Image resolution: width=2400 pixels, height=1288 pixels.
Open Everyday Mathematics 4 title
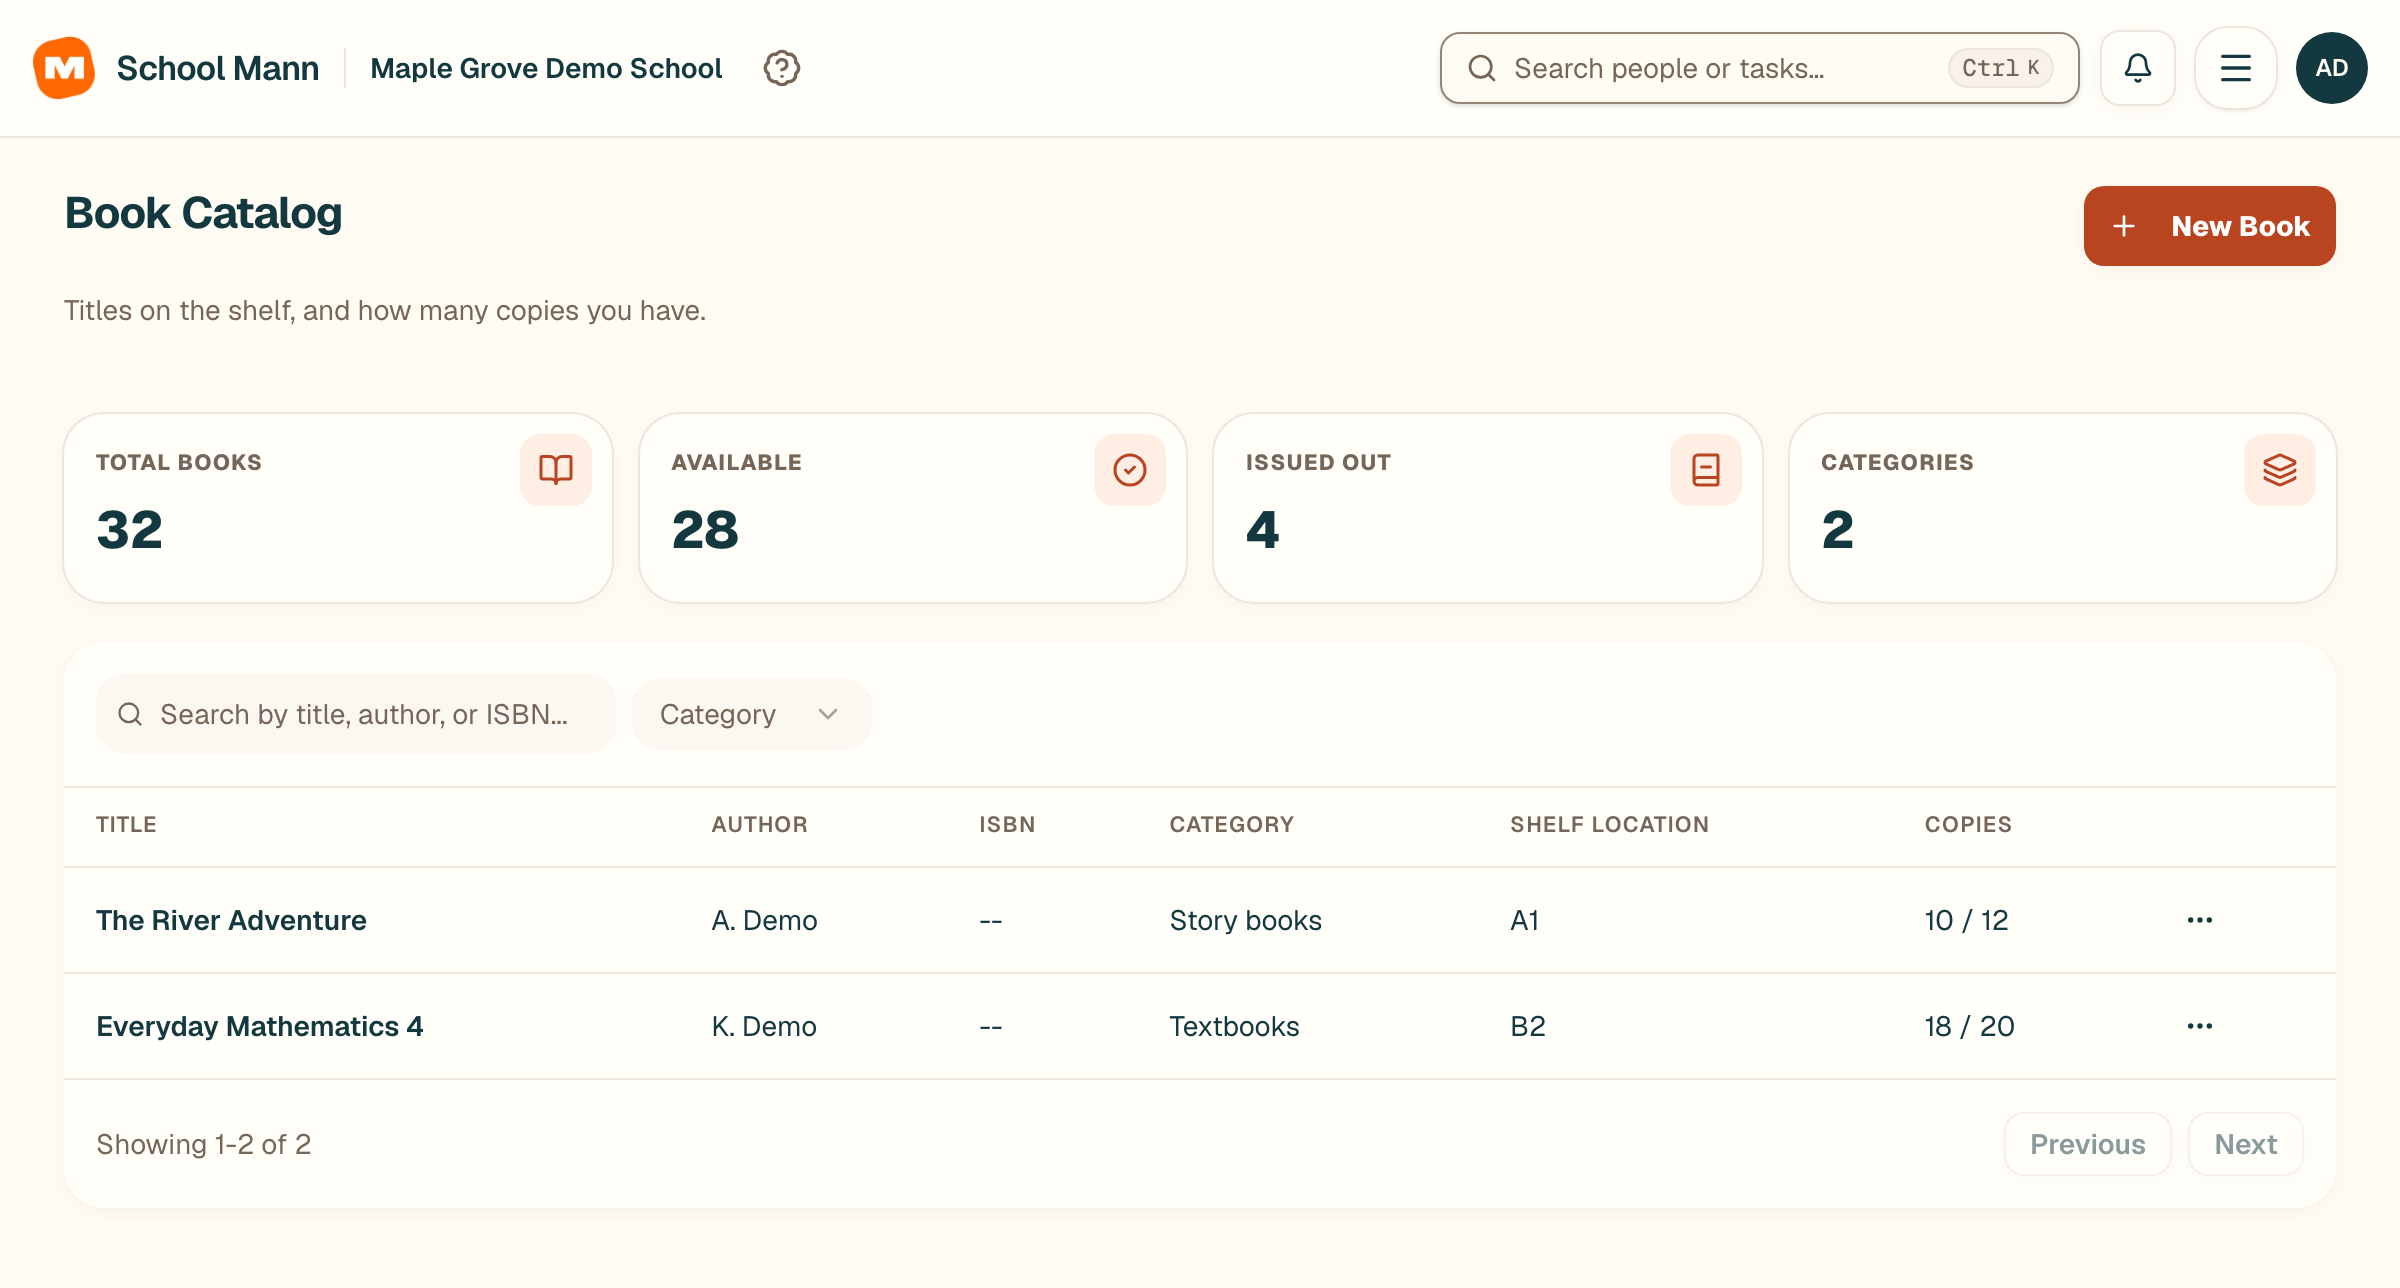[x=260, y=1027]
